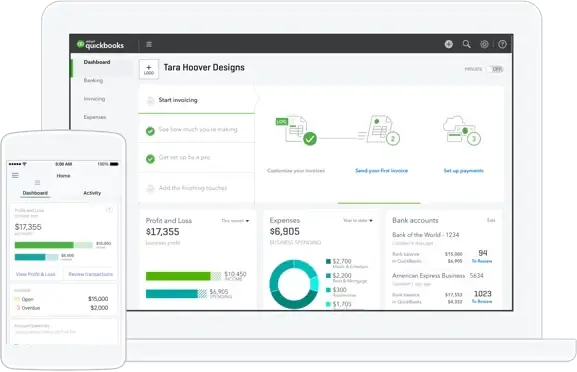This screenshot has height=372, width=577.
Task: Click the green checkmark next to 'Get set up by a pro'
Action: [x=150, y=159]
